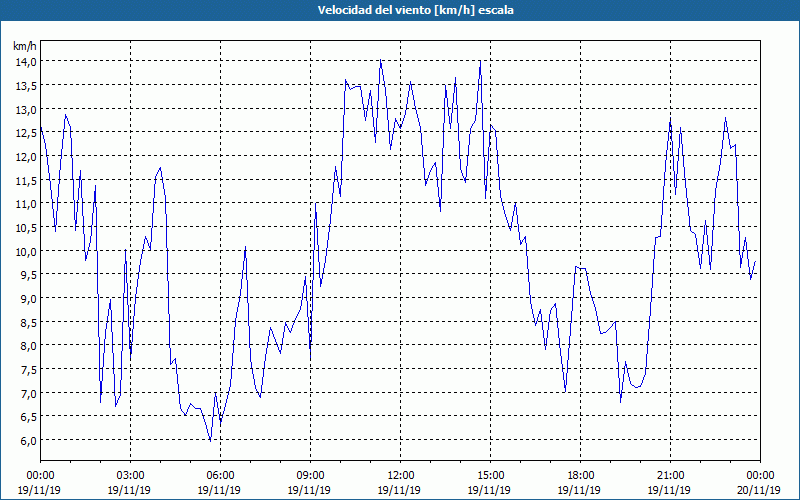Select the '19/11/19' date under 06:00

[x=219, y=490]
